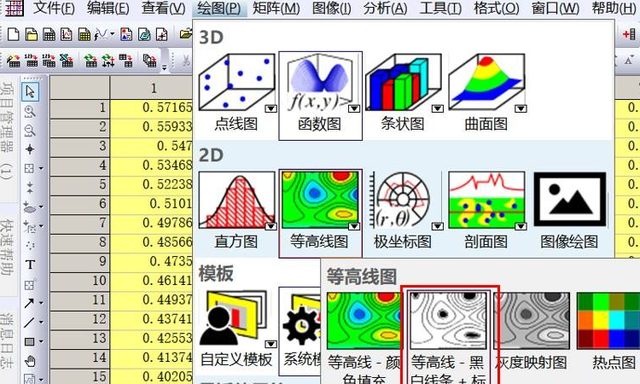This screenshot has height=384, width=640.
Task: Open the 格式(O) menu
Action: coord(496,8)
